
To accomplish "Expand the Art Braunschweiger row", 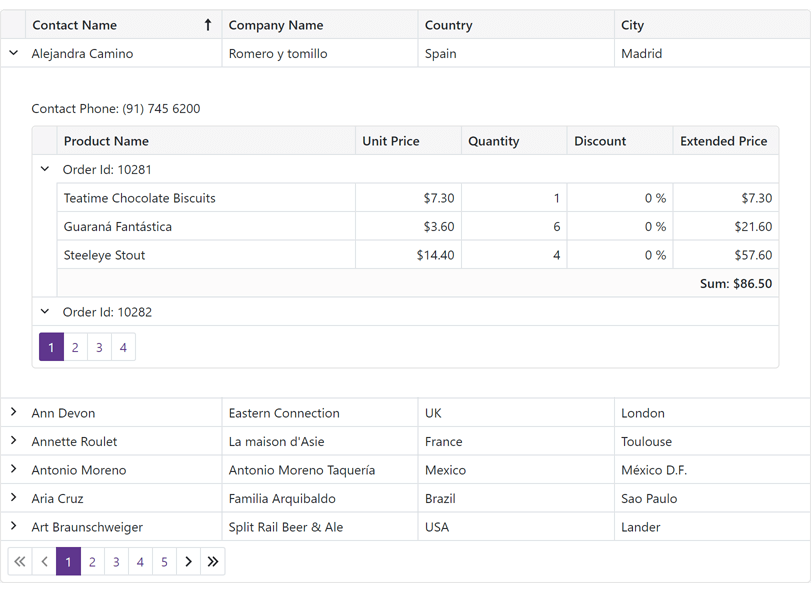I will [x=13, y=527].
